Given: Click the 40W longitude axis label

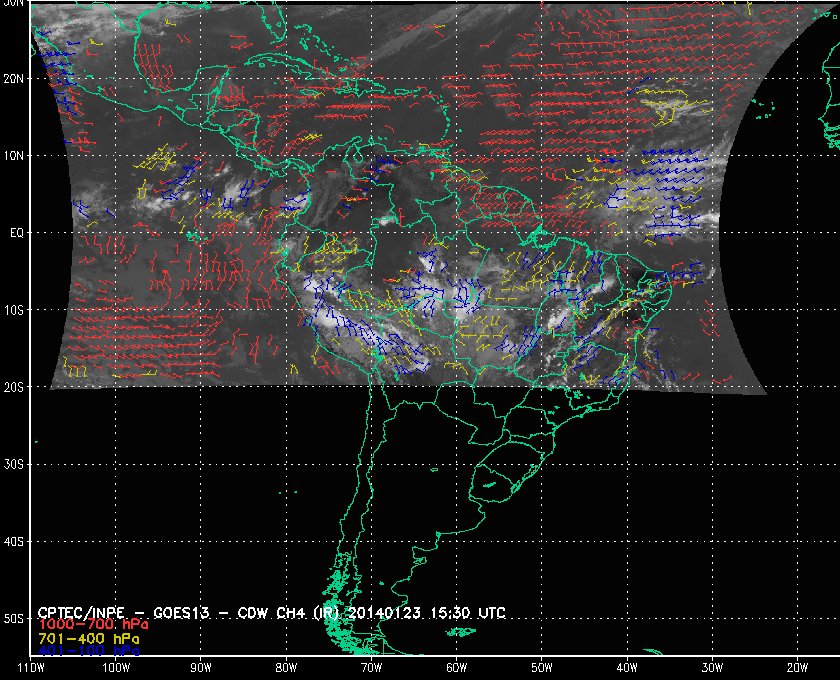Looking at the screenshot, I should 626,667.
